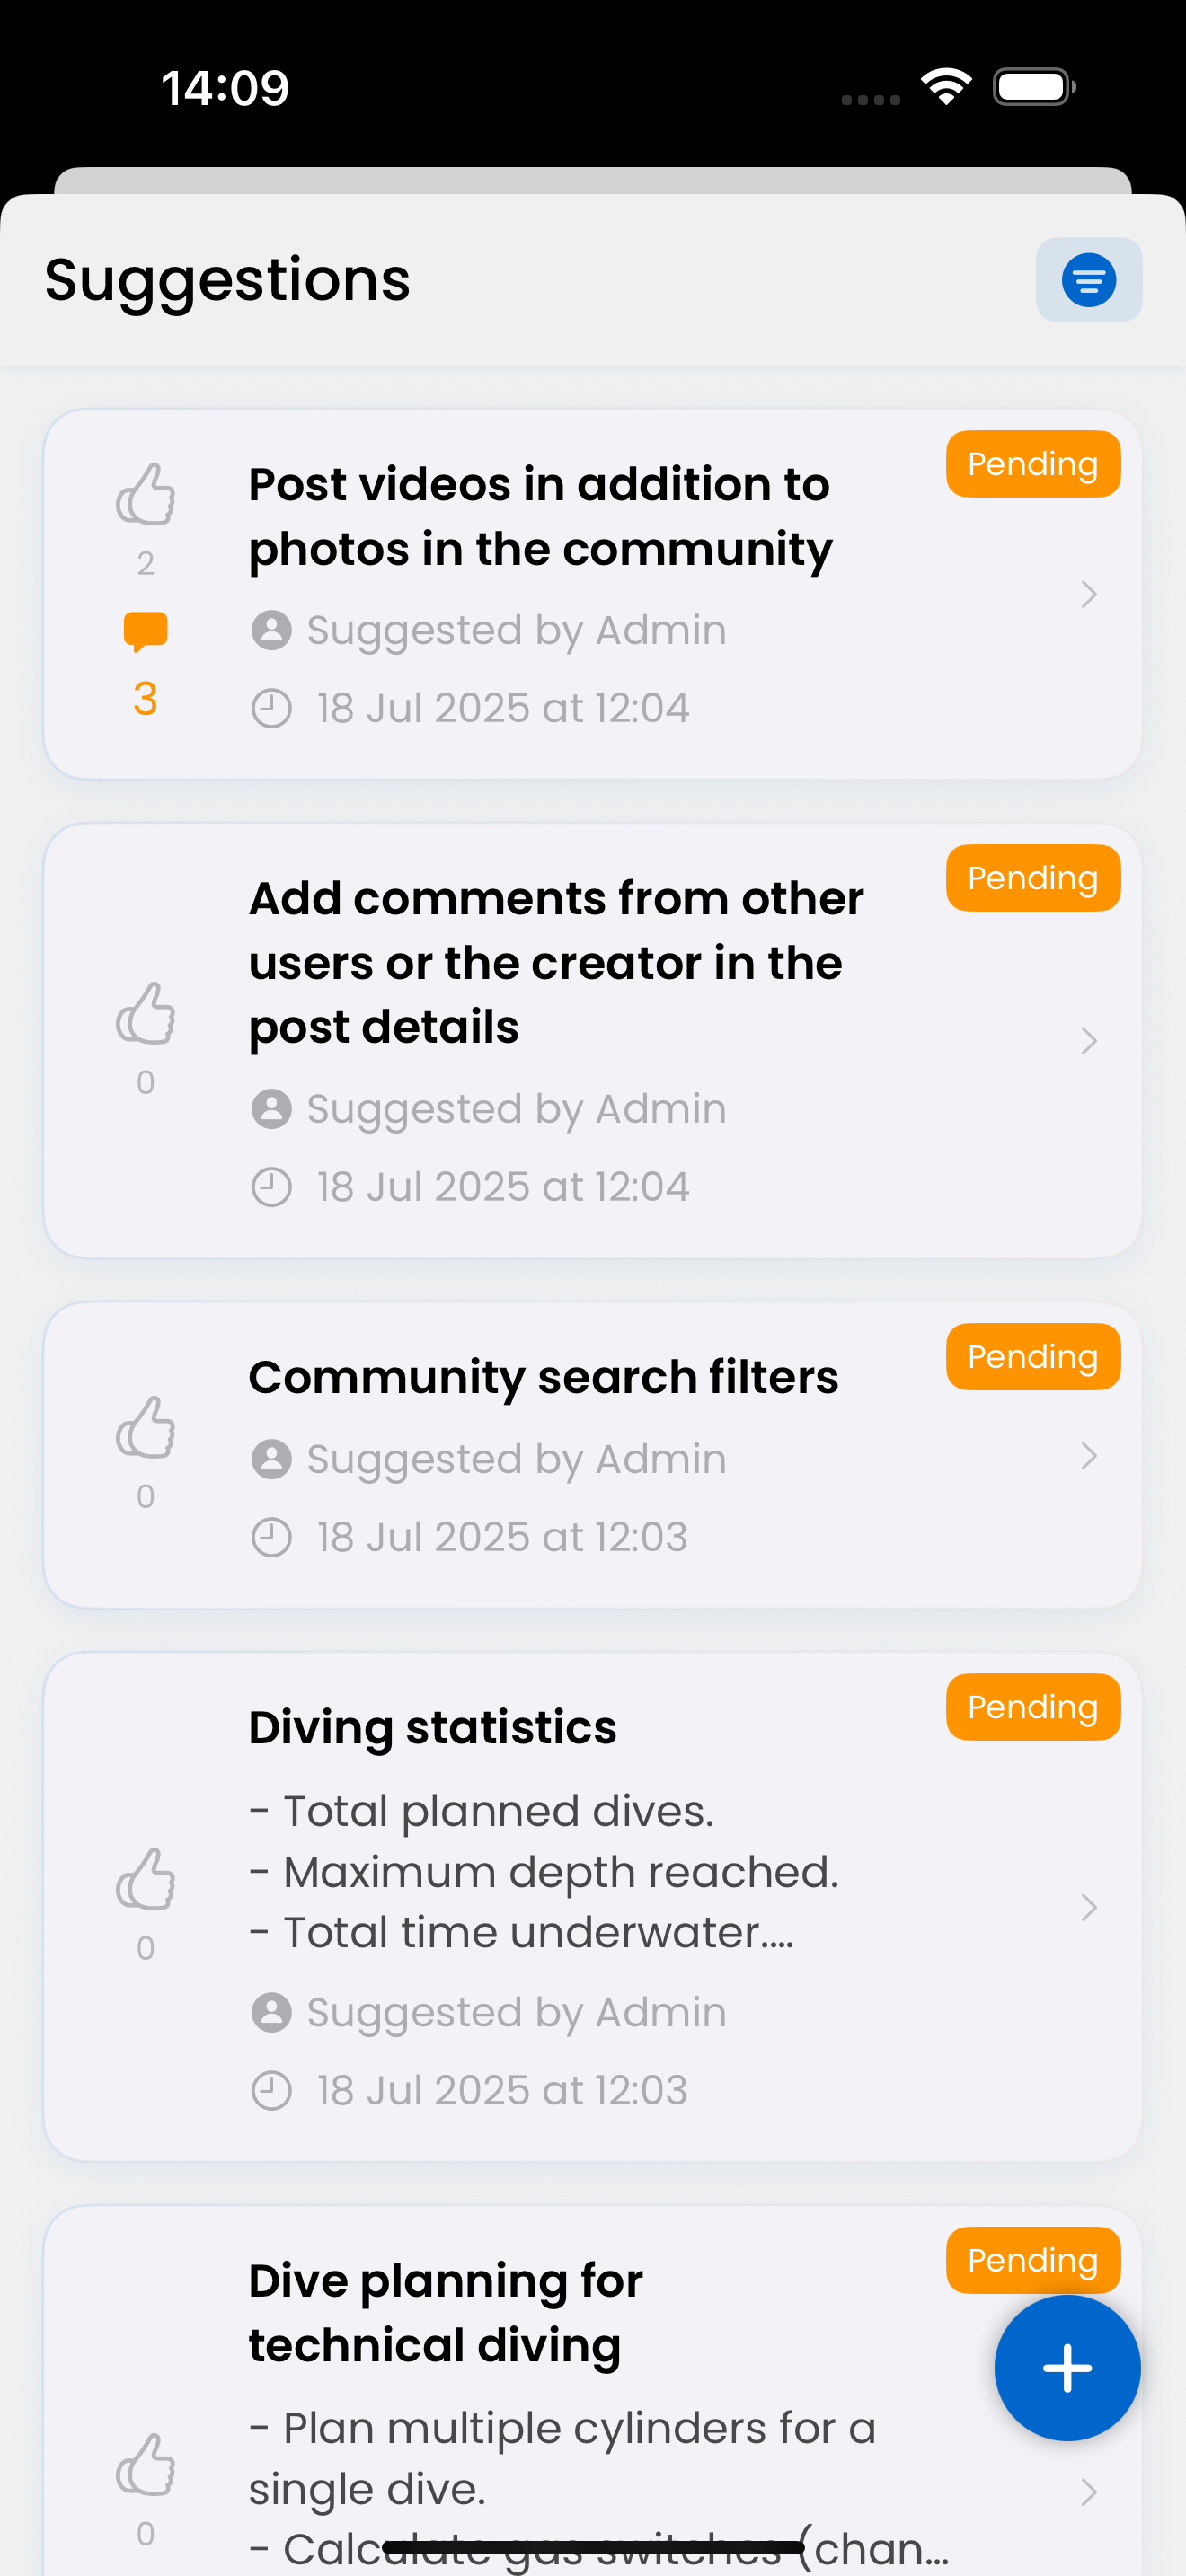Select the 'Diving statistics' title
Image resolution: width=1186 pixels, height=2576 pixels.
tap(432, 1728)
